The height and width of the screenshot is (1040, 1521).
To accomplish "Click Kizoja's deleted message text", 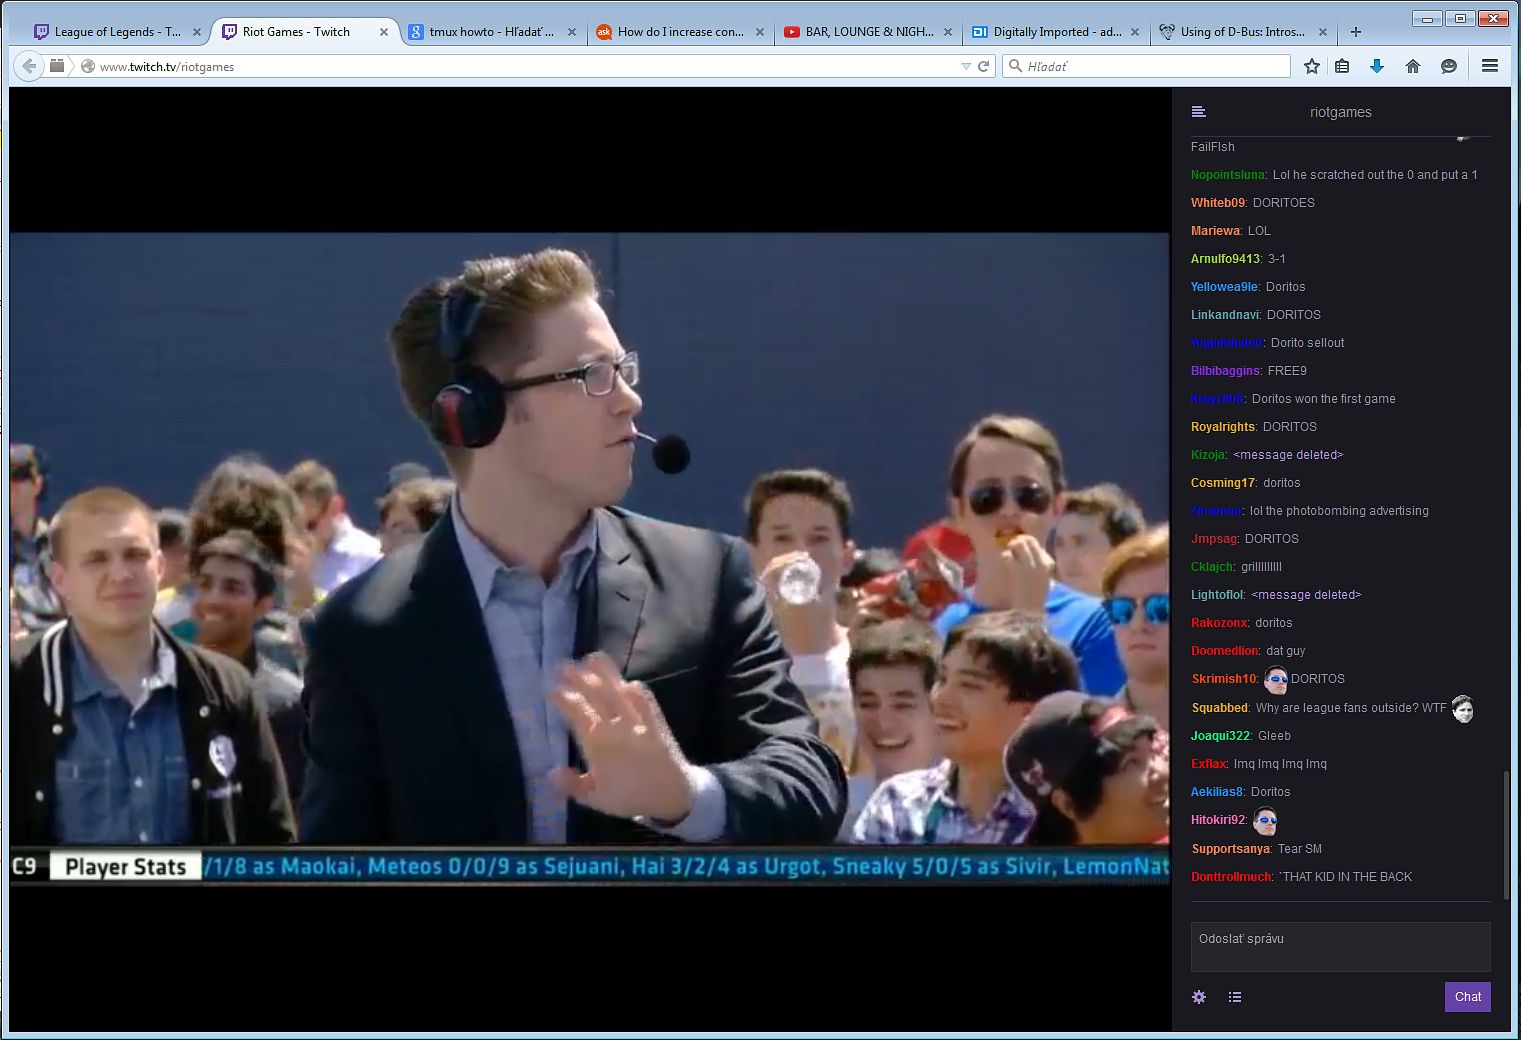I will click(x=1288, y=455).
